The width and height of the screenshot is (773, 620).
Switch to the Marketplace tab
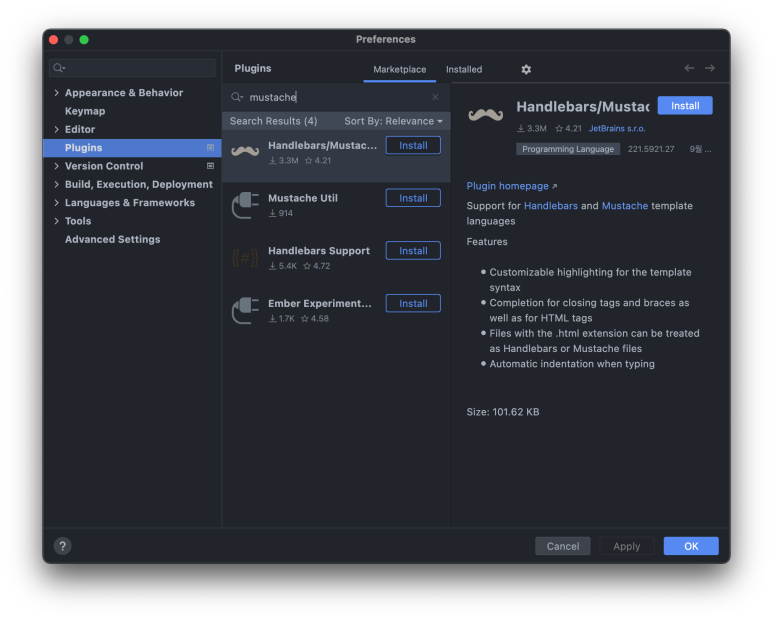399,69
